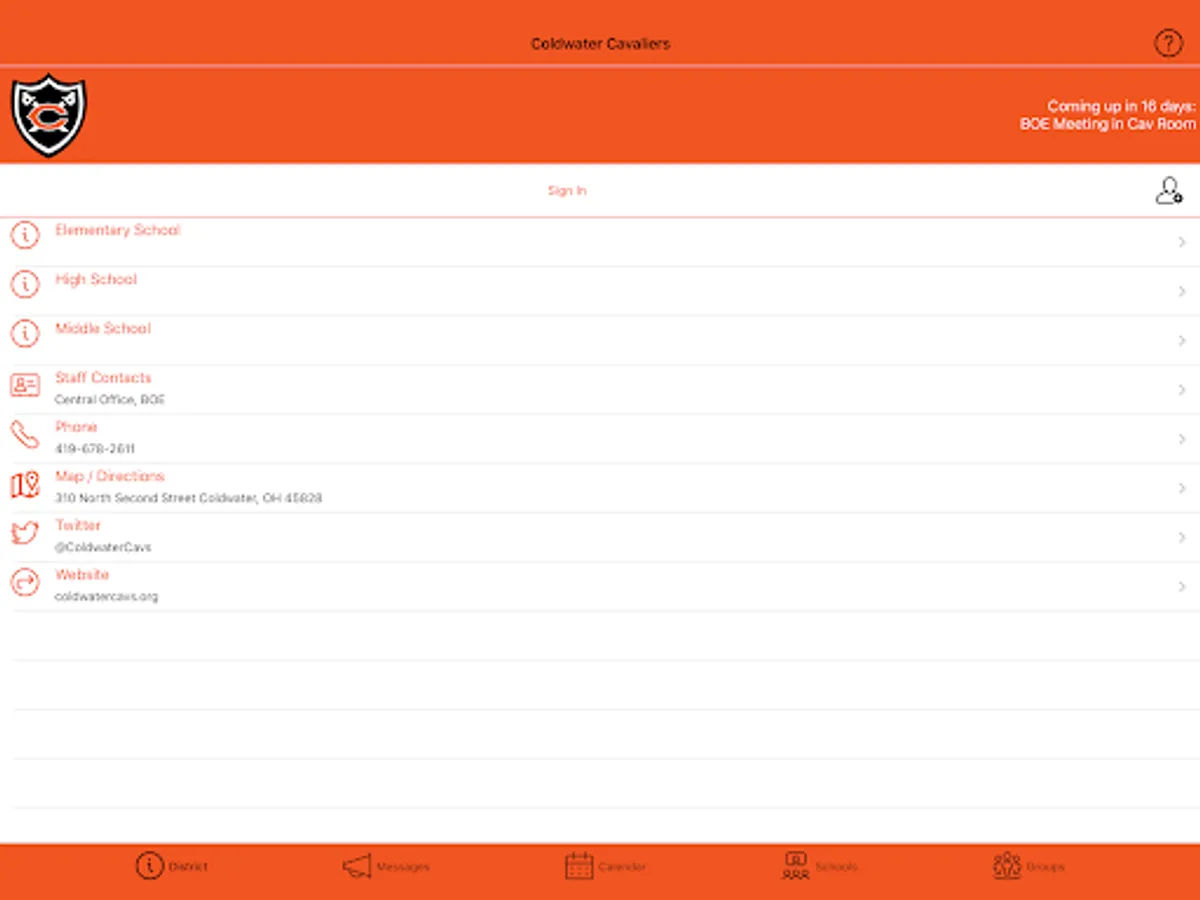This screenshot has height=900, width=1200.
Task: Switch to the Groups tab
Action: point(1029,866)
